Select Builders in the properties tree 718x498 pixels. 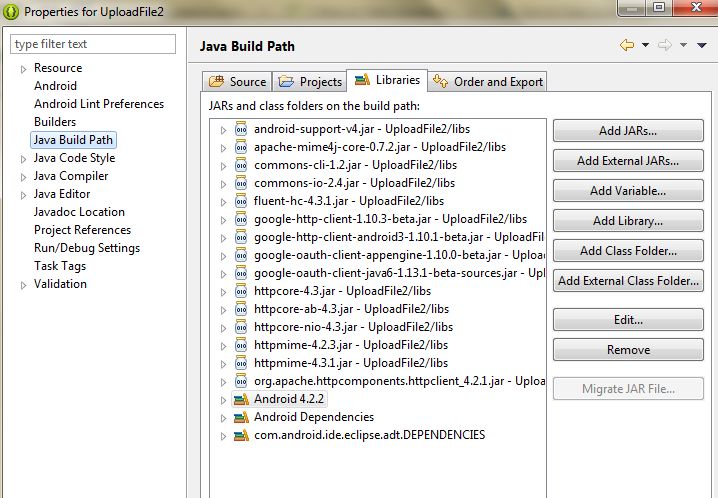(x=55, y=122)
